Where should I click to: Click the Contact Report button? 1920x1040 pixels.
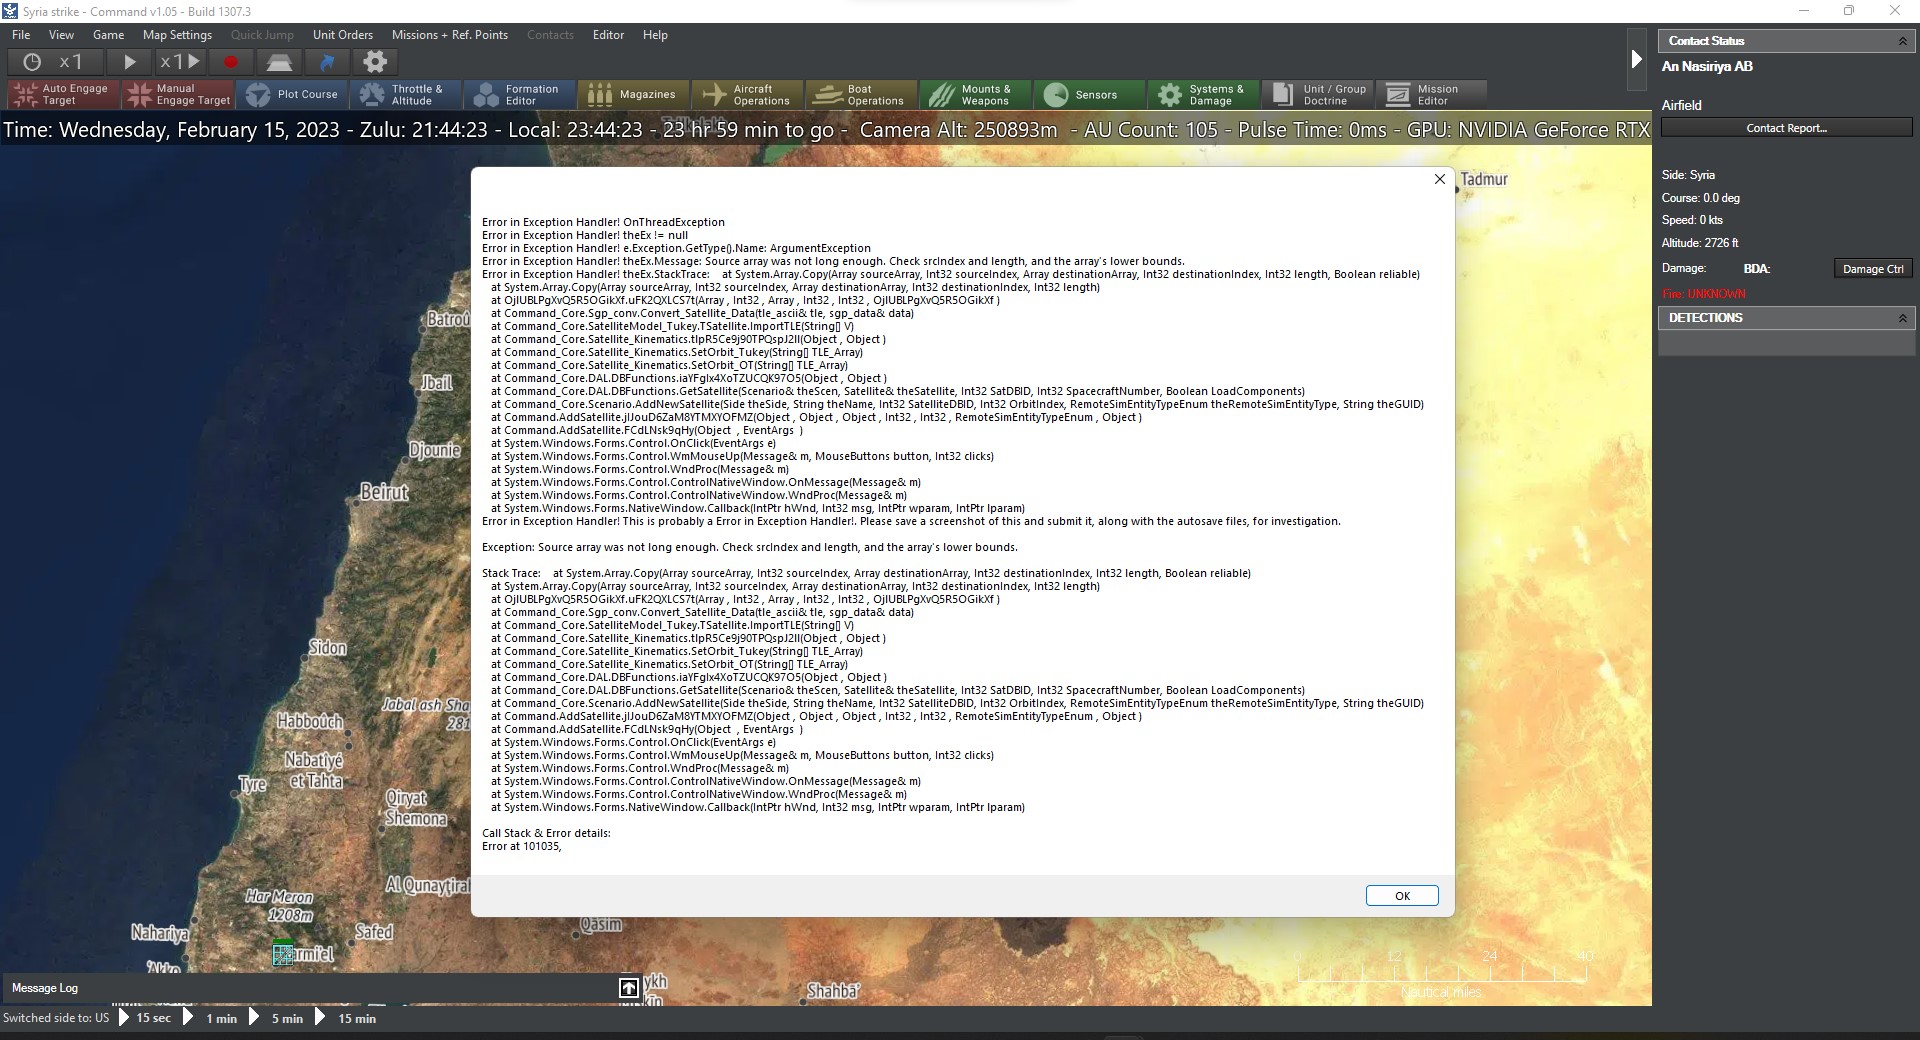(x=1786, y=128)
